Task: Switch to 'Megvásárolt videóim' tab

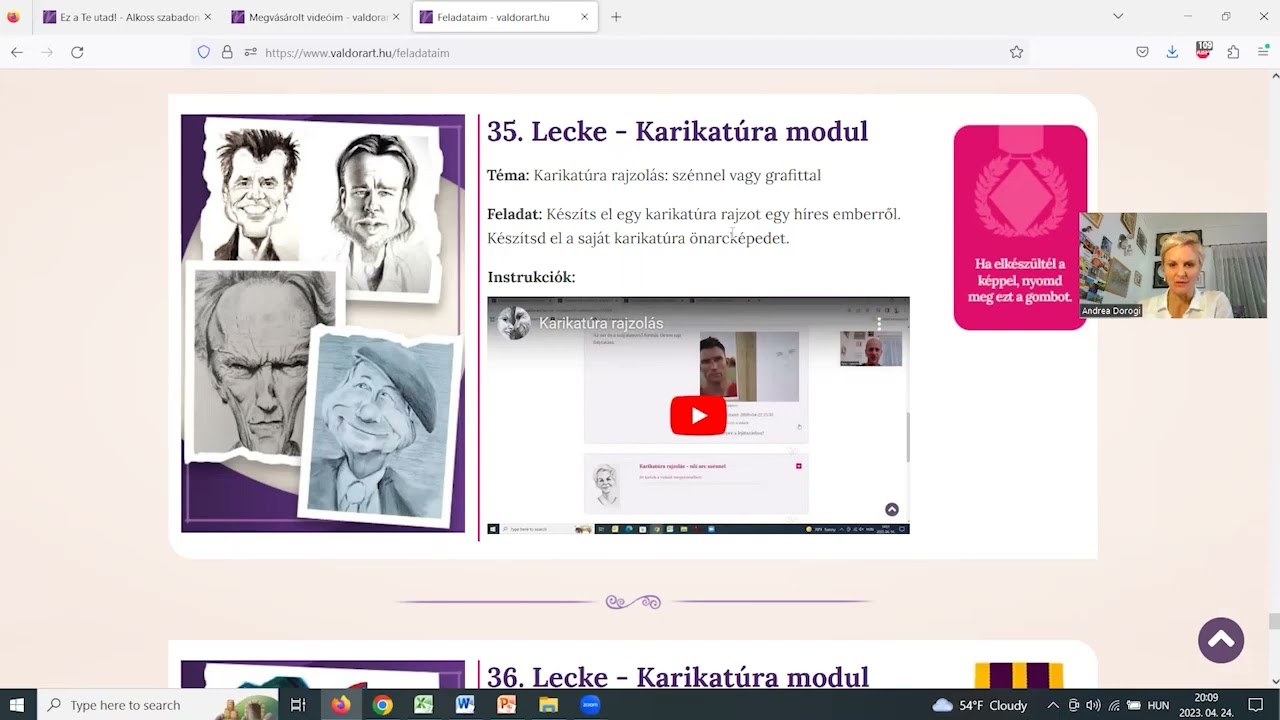Action: point(314,17)
